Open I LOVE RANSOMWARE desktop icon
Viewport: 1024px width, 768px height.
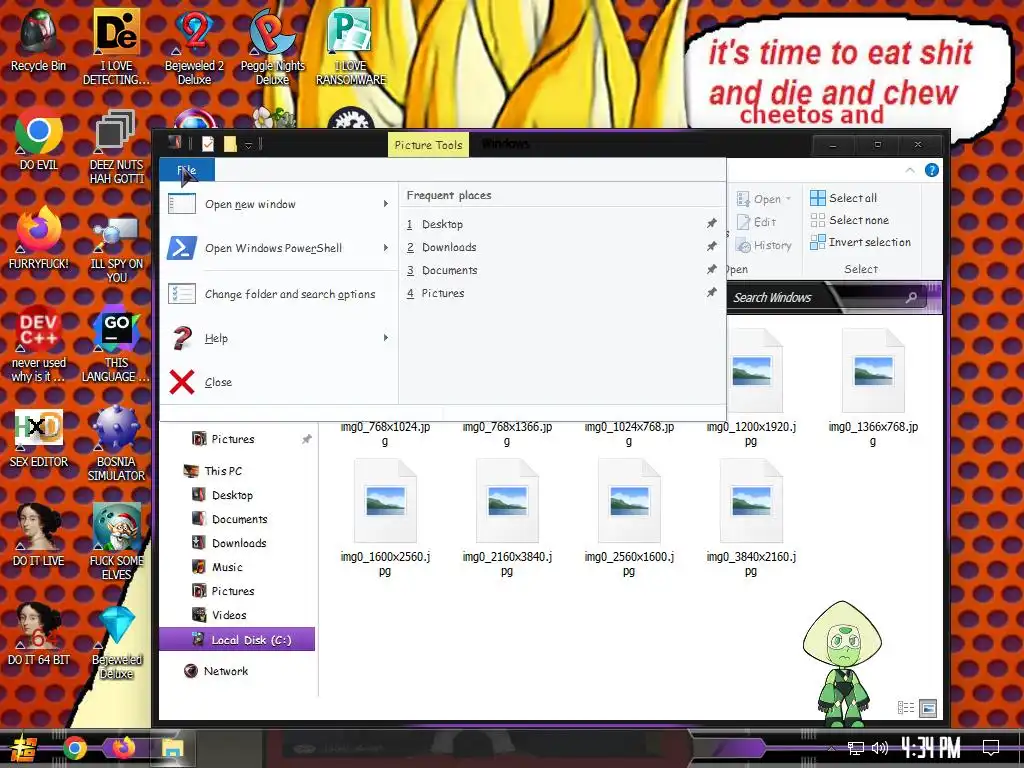pyautogui.click(x=351, y=46)
